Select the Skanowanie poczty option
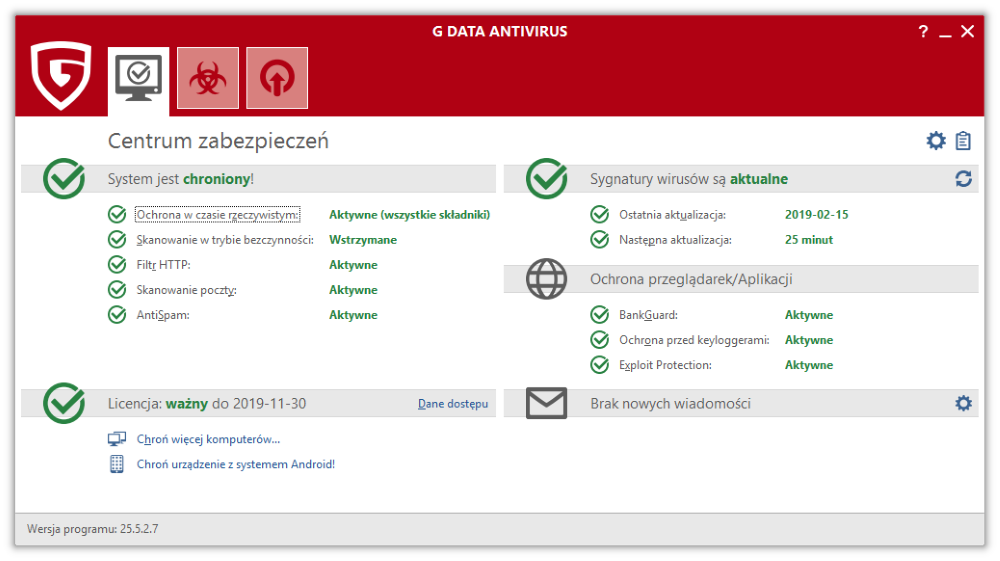This screenshot has width=1000, height=561. (186, 290)
